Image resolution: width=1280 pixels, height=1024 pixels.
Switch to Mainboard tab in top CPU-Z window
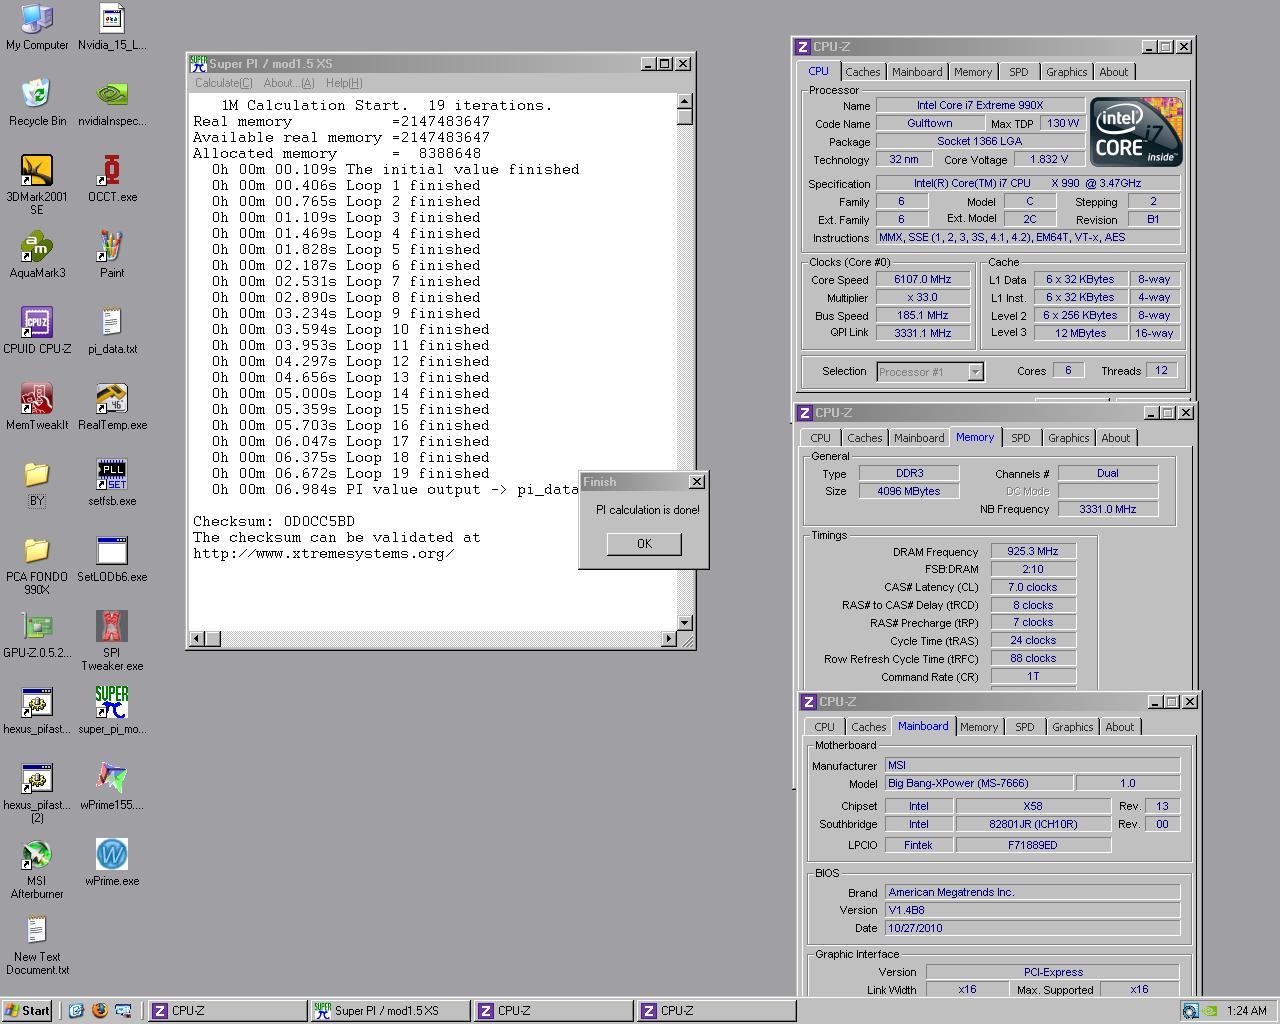(x=917, y=72)
